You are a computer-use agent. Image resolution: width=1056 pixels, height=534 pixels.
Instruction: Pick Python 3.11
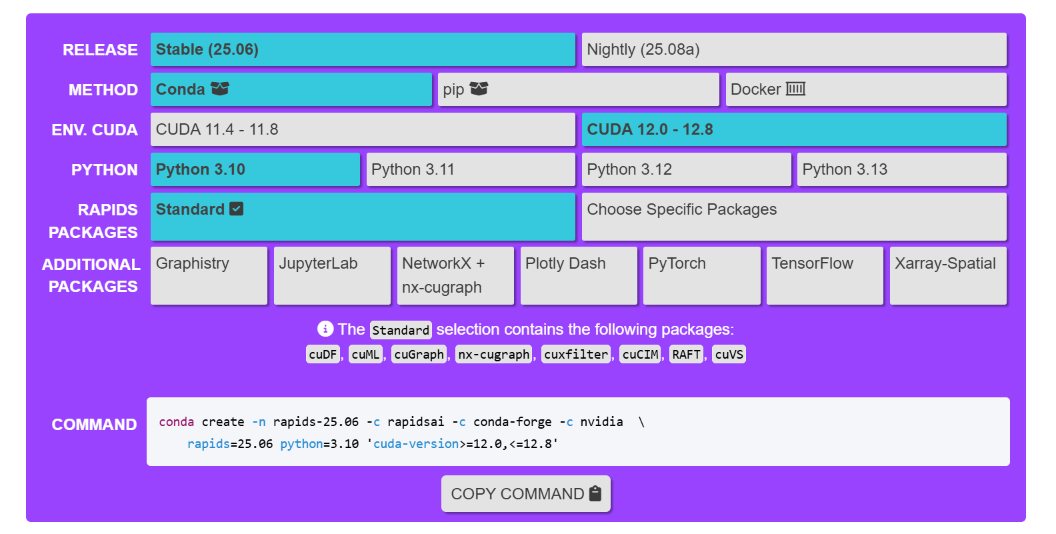(471, 170)
